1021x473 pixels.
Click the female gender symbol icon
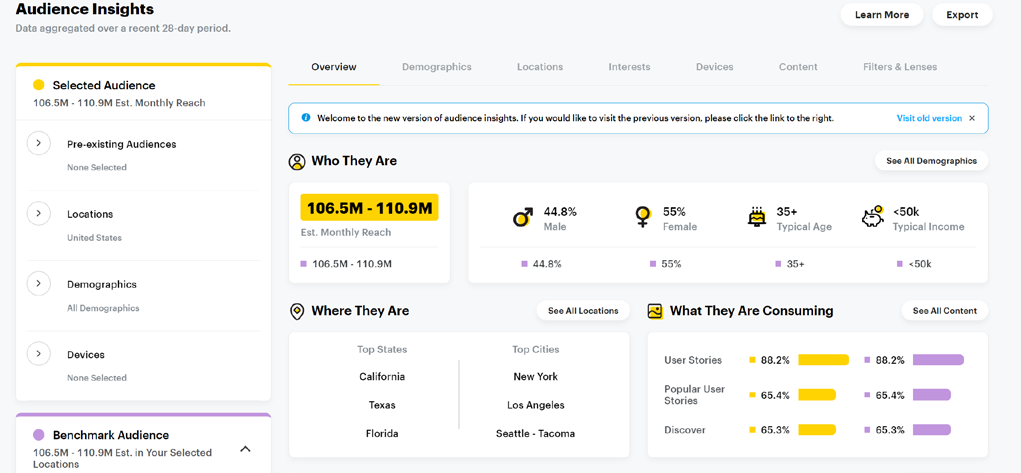643,217
